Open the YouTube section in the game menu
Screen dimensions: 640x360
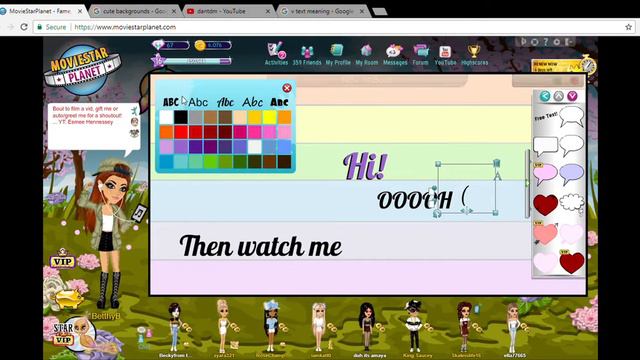click(x=445, y=55)
